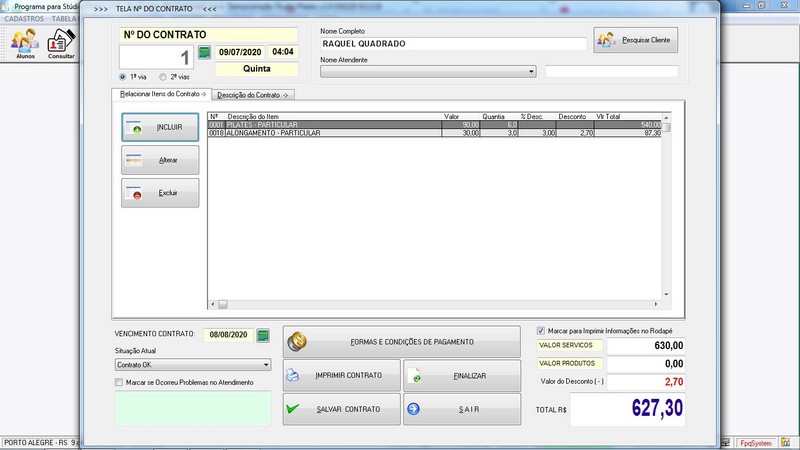The width and height of the screenshot is (800, 450).
Task: Select the 1ª via radio option
Action: [122, 77]
